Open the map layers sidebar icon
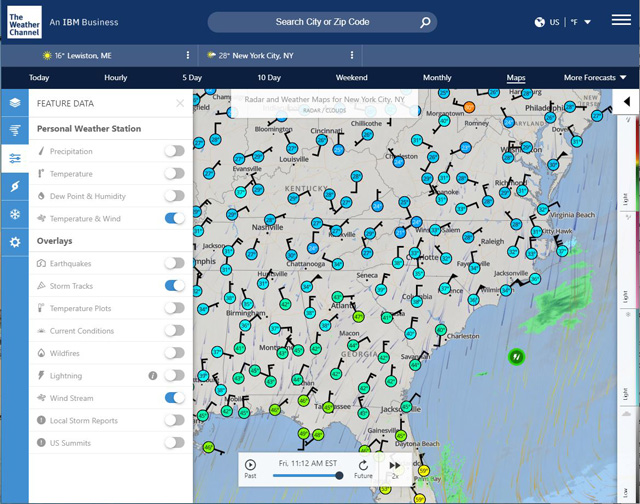Image resolution: width=640 pixels, height=504 pixels. tap(15, 102)
